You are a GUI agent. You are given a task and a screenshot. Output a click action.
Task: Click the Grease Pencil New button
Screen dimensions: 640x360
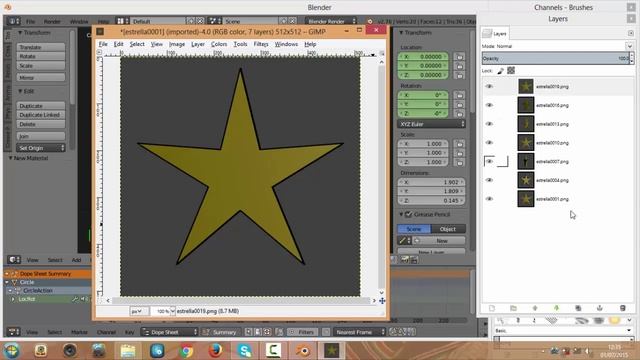[x=439, y=241]
